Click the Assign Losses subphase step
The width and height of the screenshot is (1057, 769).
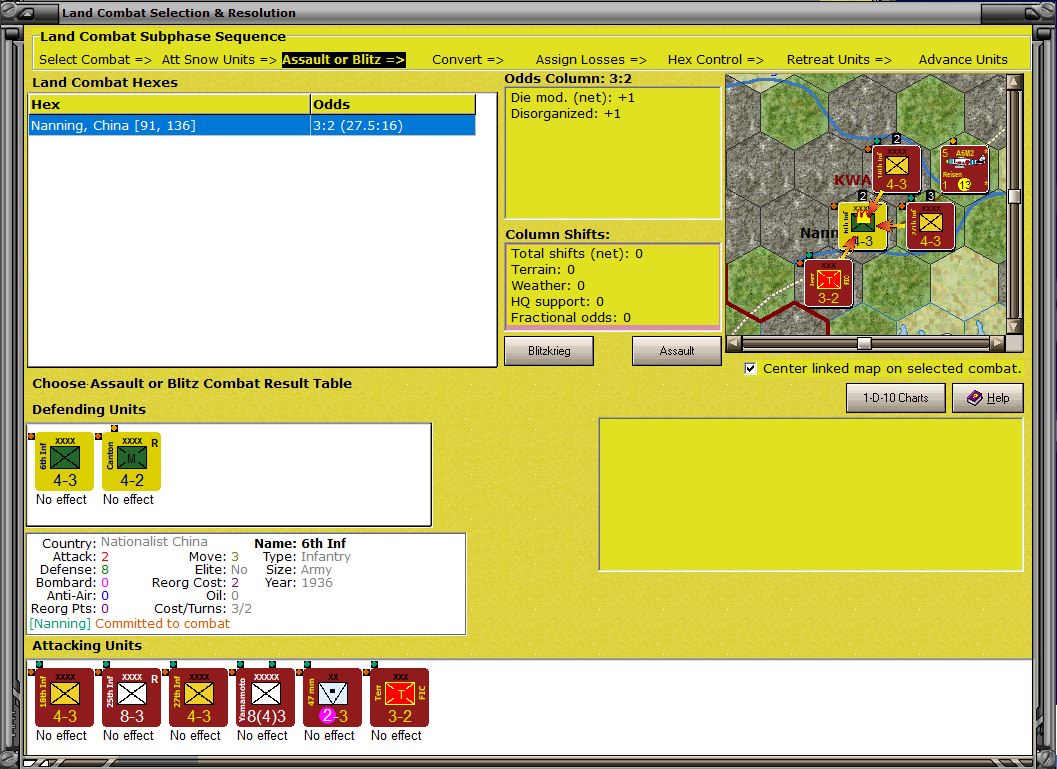[591, 59]
